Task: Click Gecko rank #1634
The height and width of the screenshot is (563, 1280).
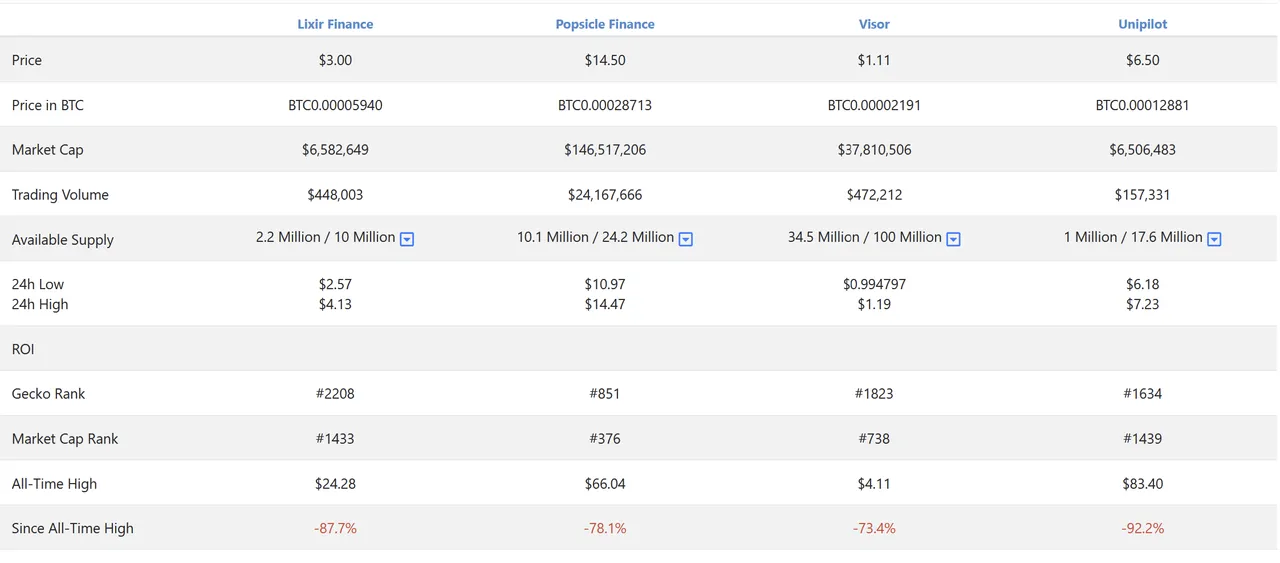Action: click(1142, 394)
